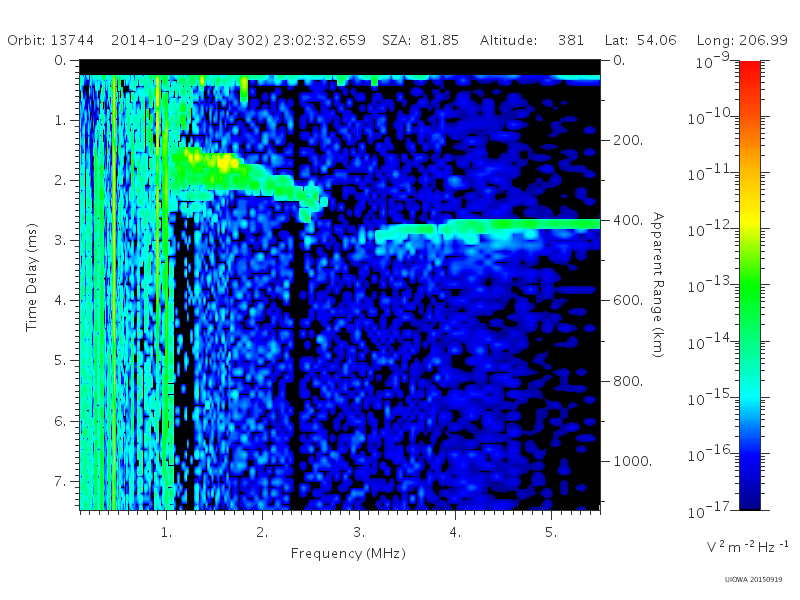This screenshot has height=600, width=800.
Task: Click the '1.' frequency tick label
Action: click(x=166, y=532)
